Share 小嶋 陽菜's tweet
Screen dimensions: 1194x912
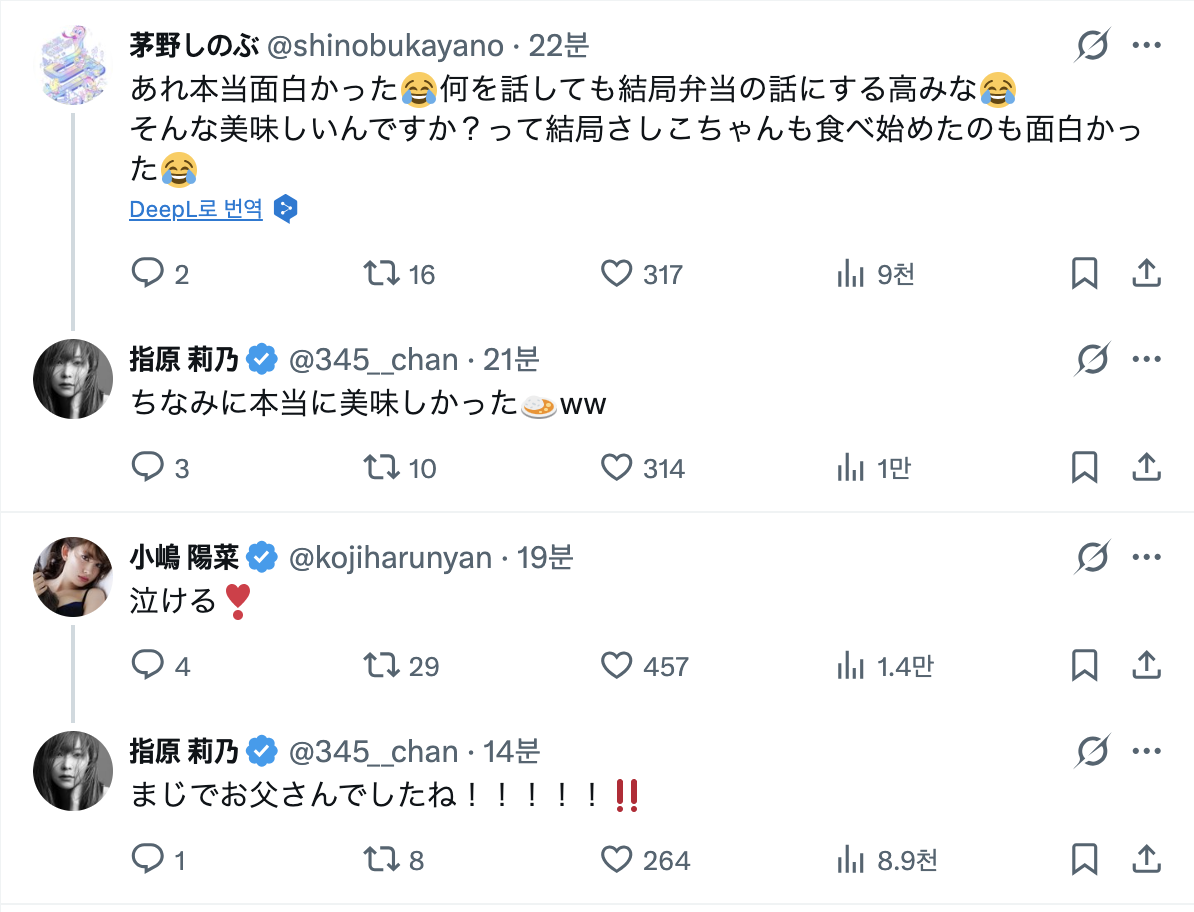pyautogui.click(x=1145, y=665)
